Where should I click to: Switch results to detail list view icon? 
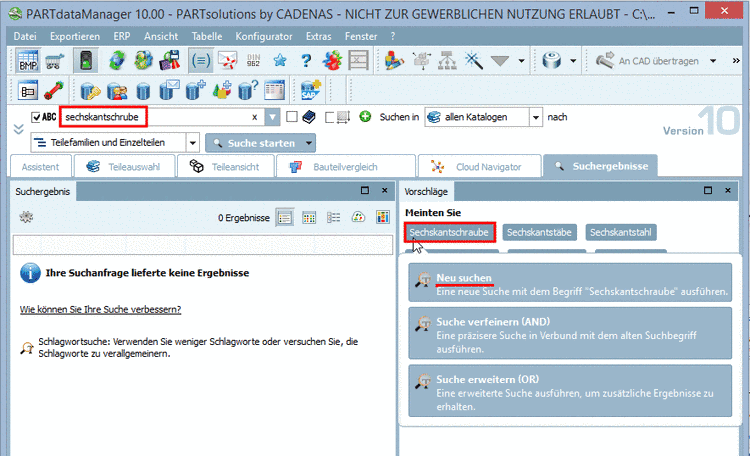(333, 218)
